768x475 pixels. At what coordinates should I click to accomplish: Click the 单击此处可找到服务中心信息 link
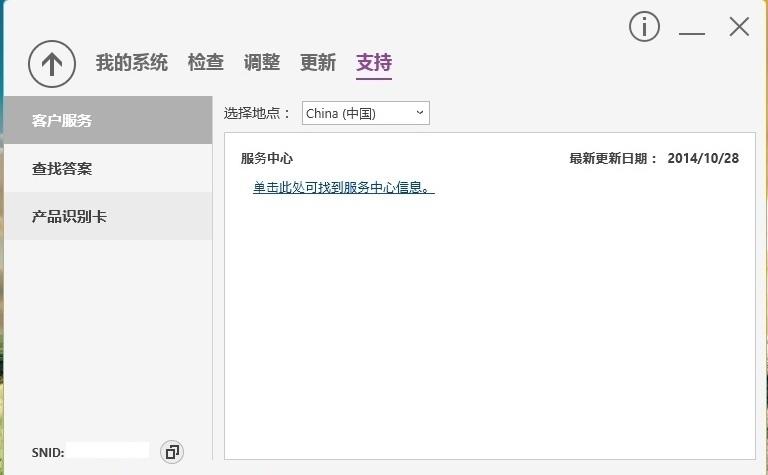(343, 187)
